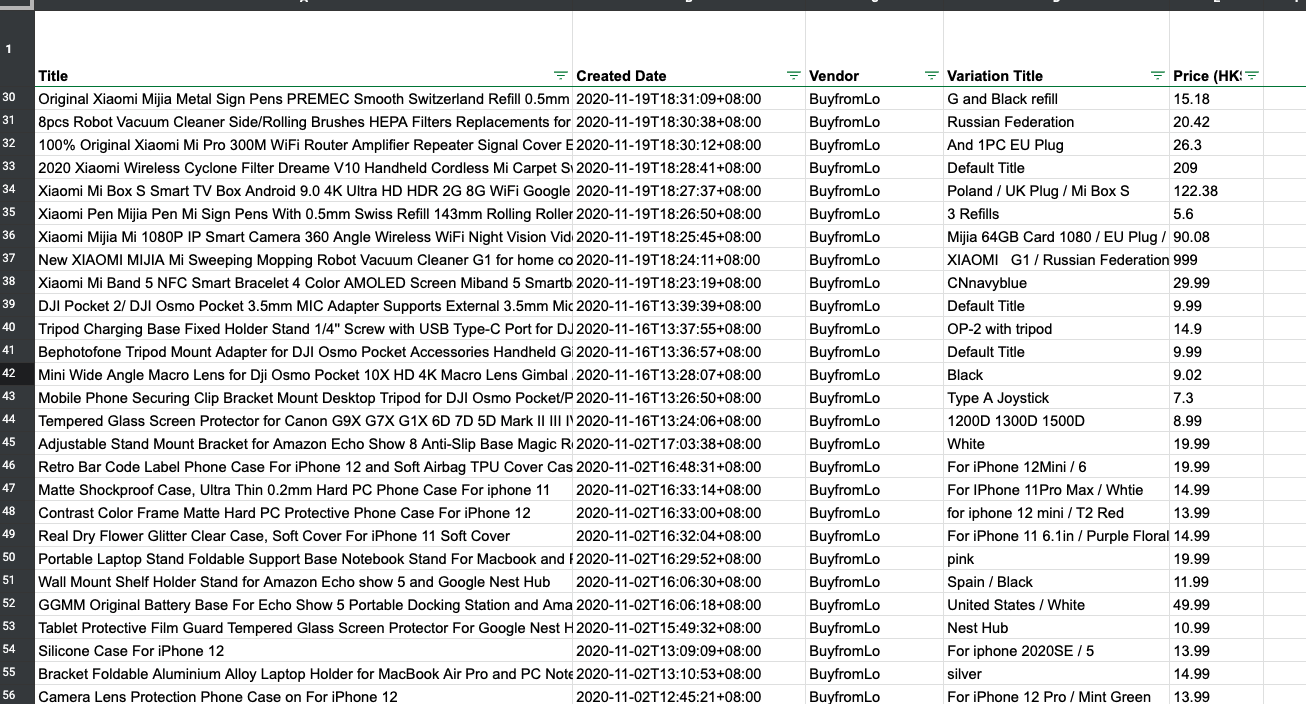Select the Type A Joystick variation cell

[x=1056, y=398]
